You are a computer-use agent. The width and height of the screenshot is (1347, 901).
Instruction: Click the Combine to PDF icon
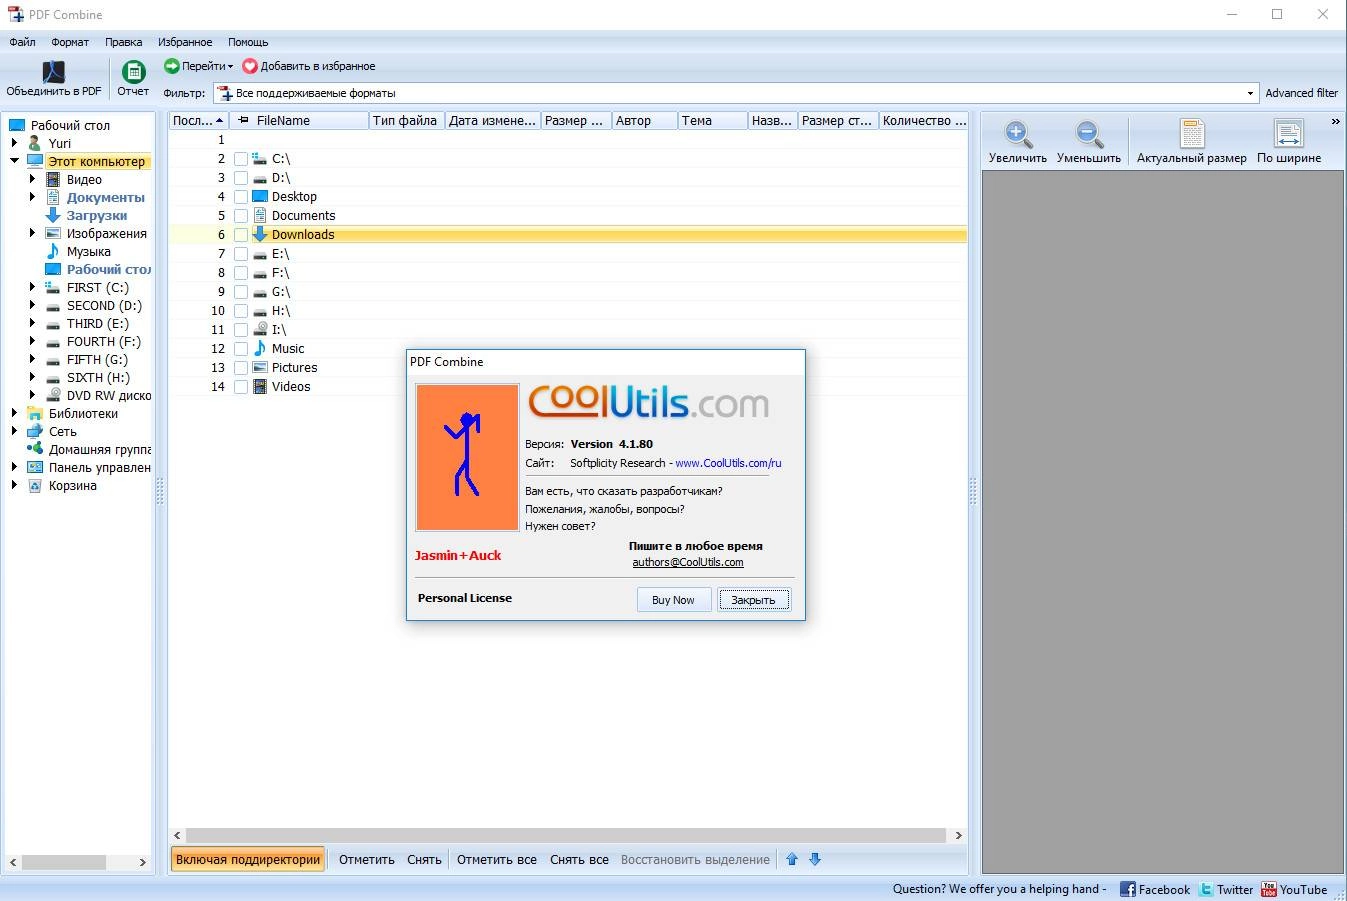coord(53,72)
